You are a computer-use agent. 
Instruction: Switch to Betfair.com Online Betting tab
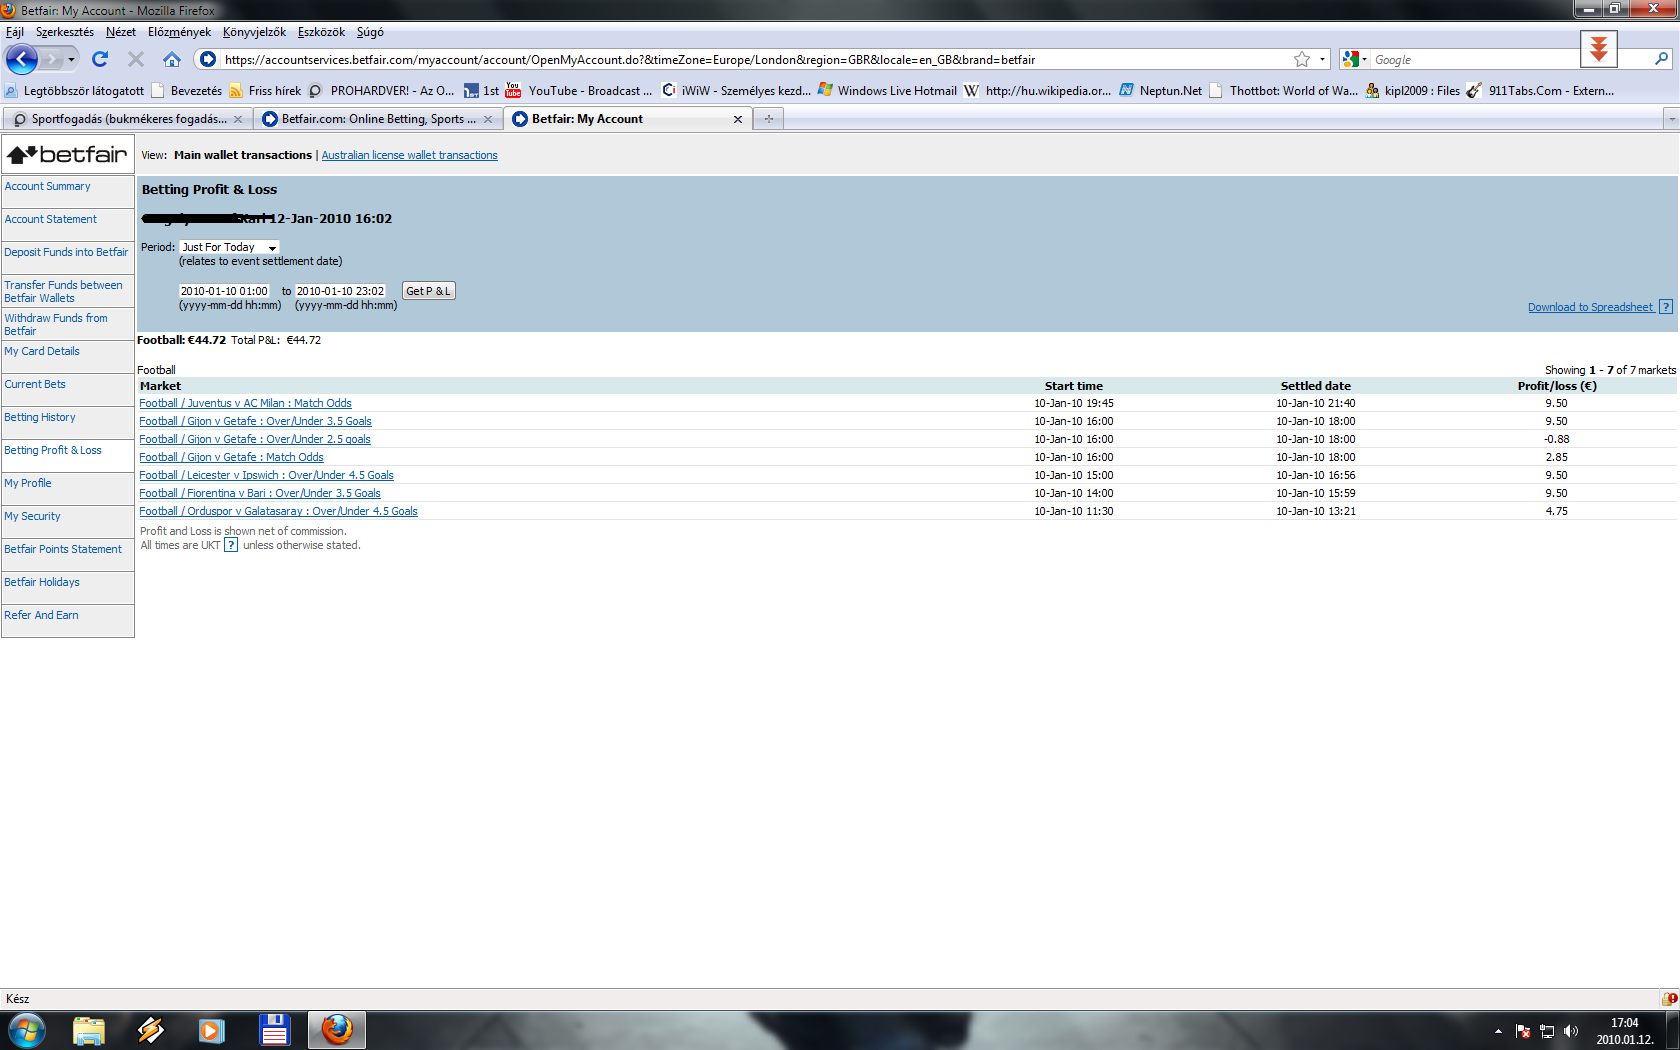[377, 119]
